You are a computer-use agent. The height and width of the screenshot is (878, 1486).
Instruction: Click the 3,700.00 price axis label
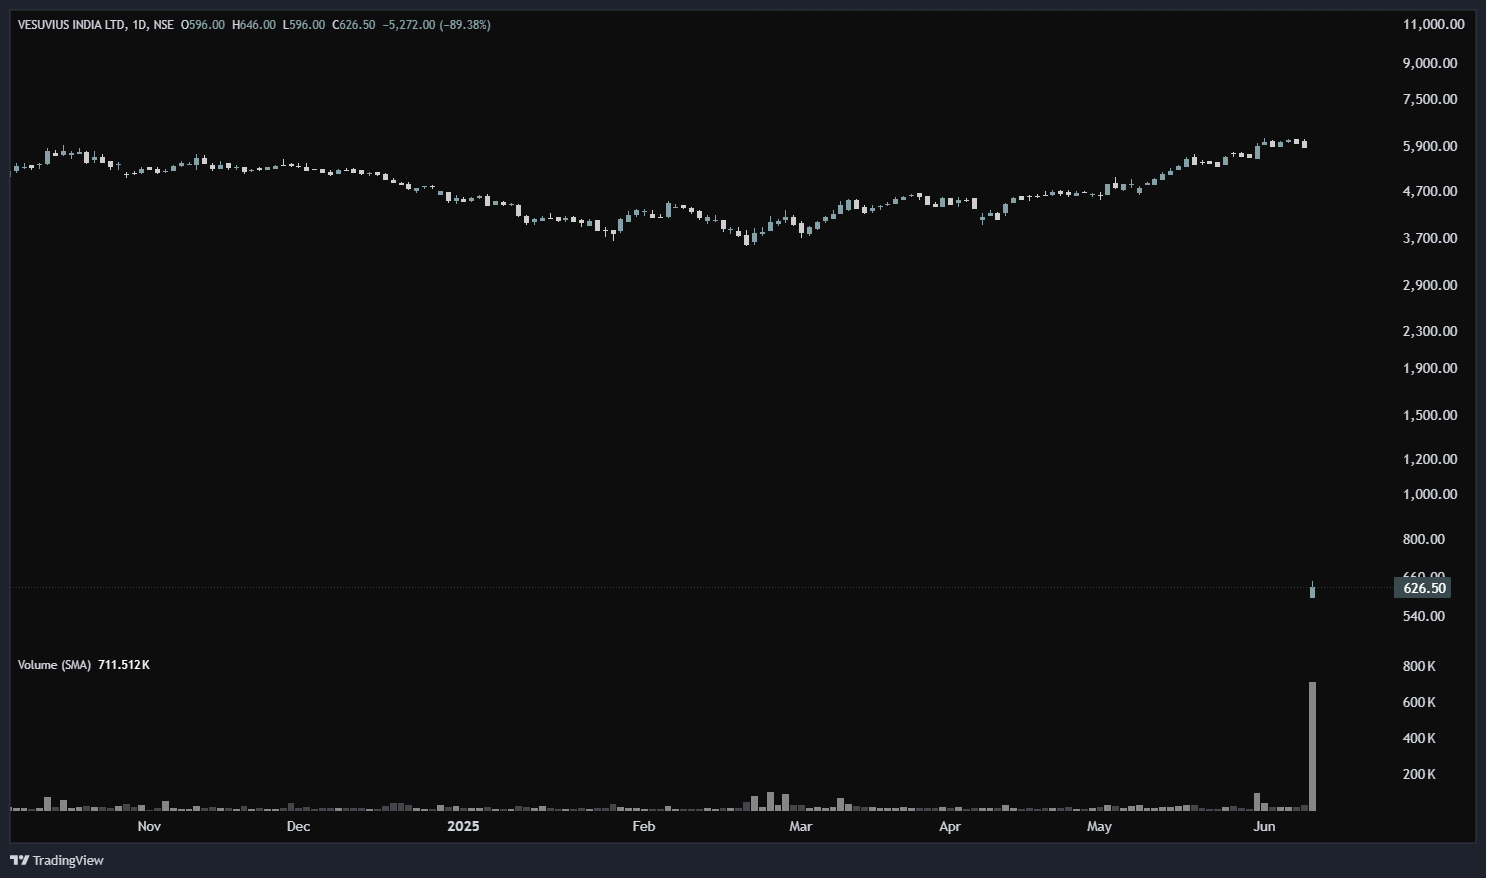(1430, 238)
